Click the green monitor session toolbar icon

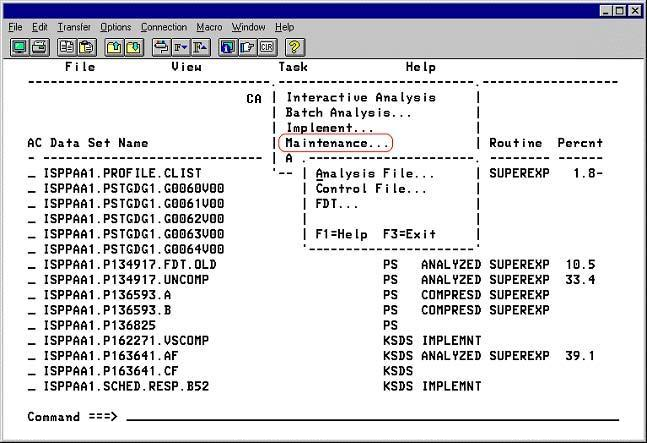click(19, 47)
